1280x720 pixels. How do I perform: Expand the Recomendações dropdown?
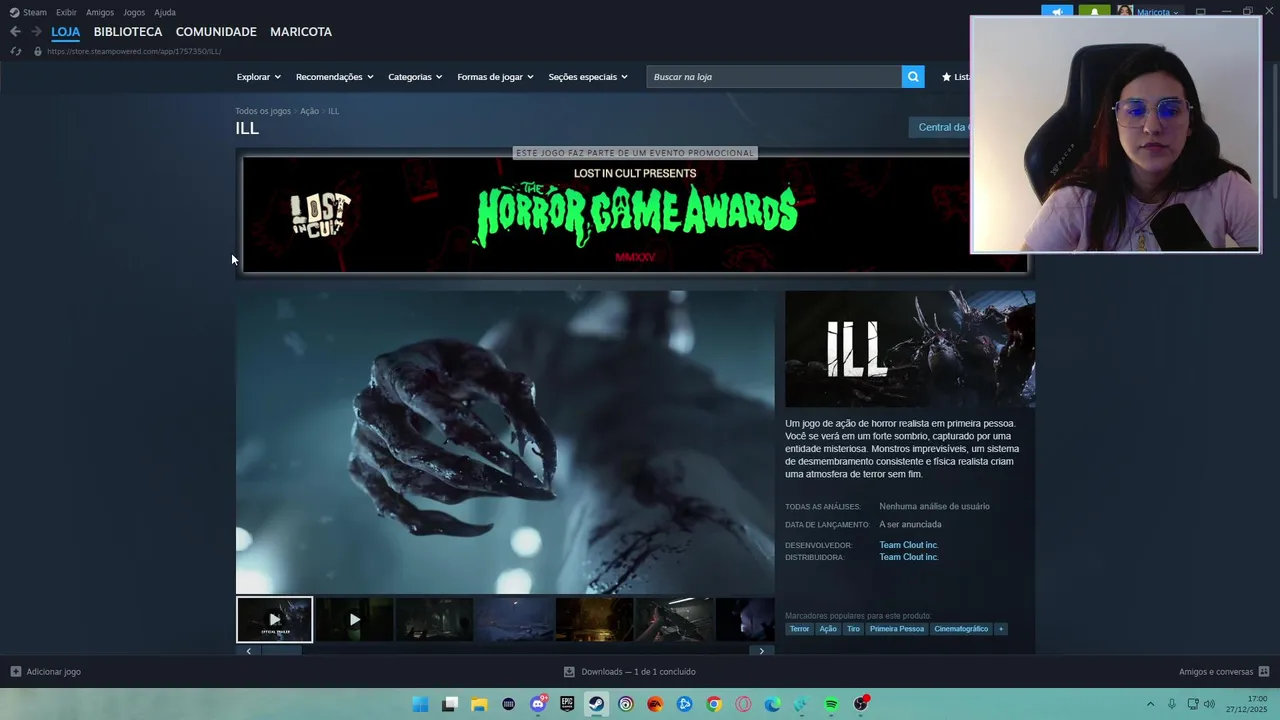[x=335, y=77]
